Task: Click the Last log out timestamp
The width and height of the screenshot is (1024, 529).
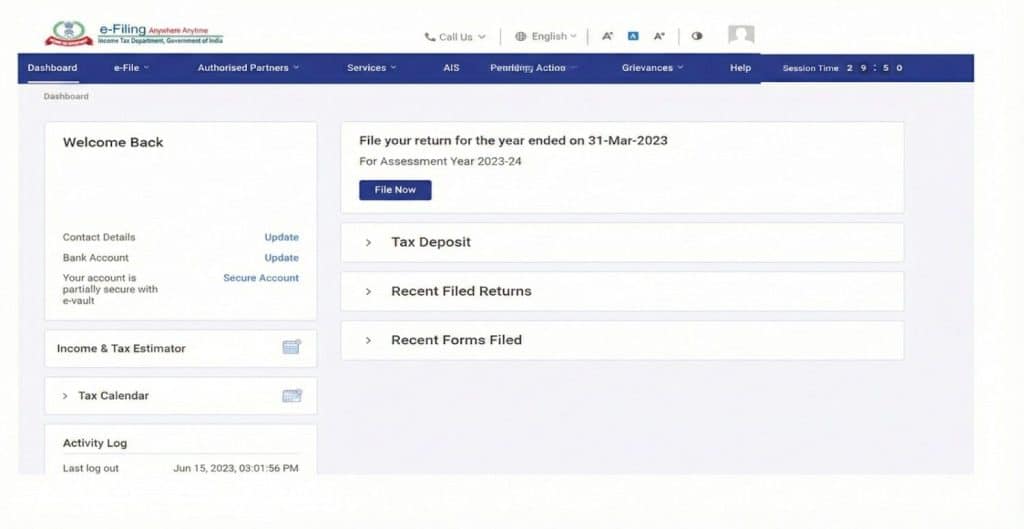Action: (x=236, y=468)
